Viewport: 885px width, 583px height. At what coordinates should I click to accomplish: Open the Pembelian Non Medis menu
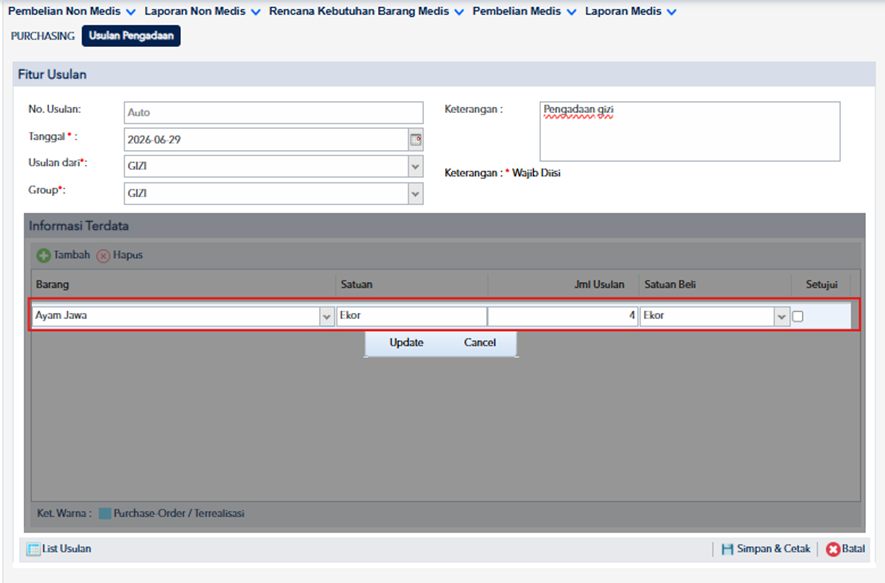(72, 11)
